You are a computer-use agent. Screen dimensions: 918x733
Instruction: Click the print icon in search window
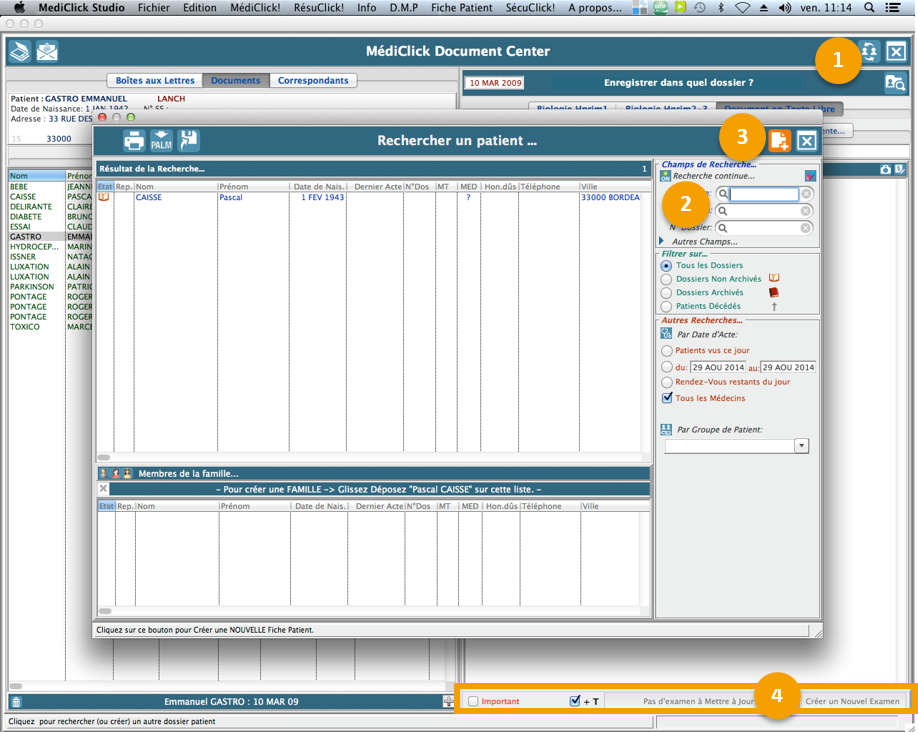135,141
